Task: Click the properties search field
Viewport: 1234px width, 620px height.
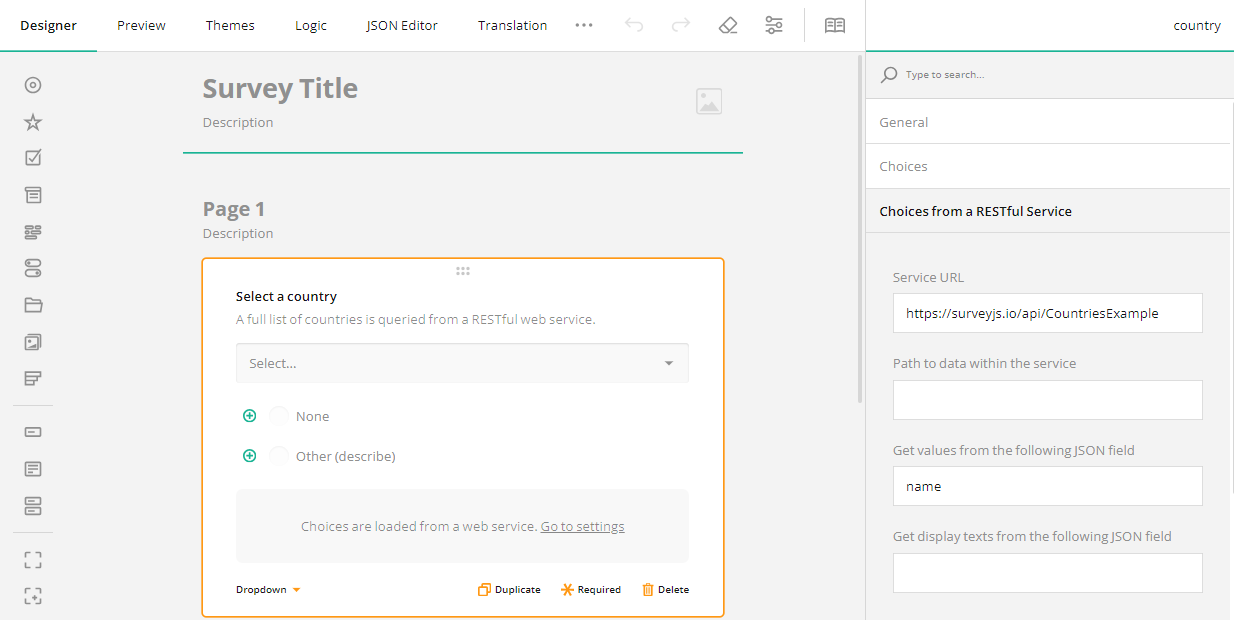Action: click(1000, 74)
